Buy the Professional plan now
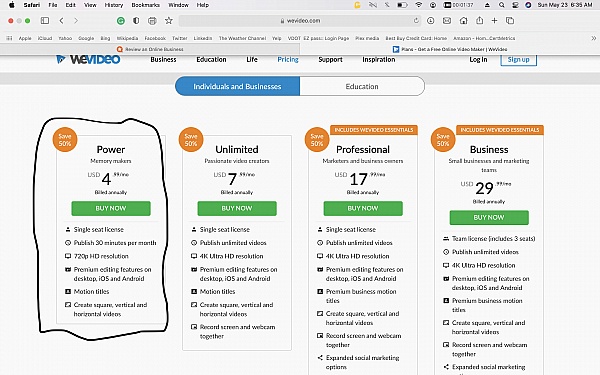 tap(363, 208)
